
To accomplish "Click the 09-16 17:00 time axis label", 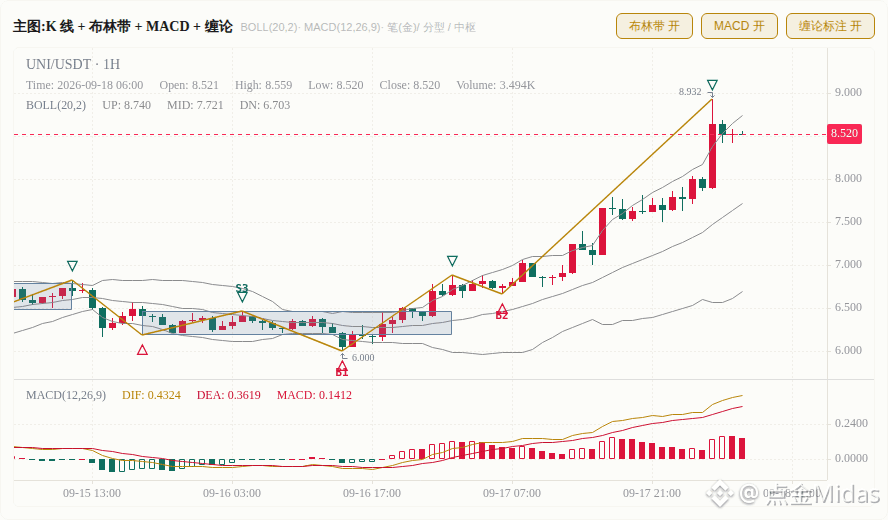I will (x=372, y=493).
